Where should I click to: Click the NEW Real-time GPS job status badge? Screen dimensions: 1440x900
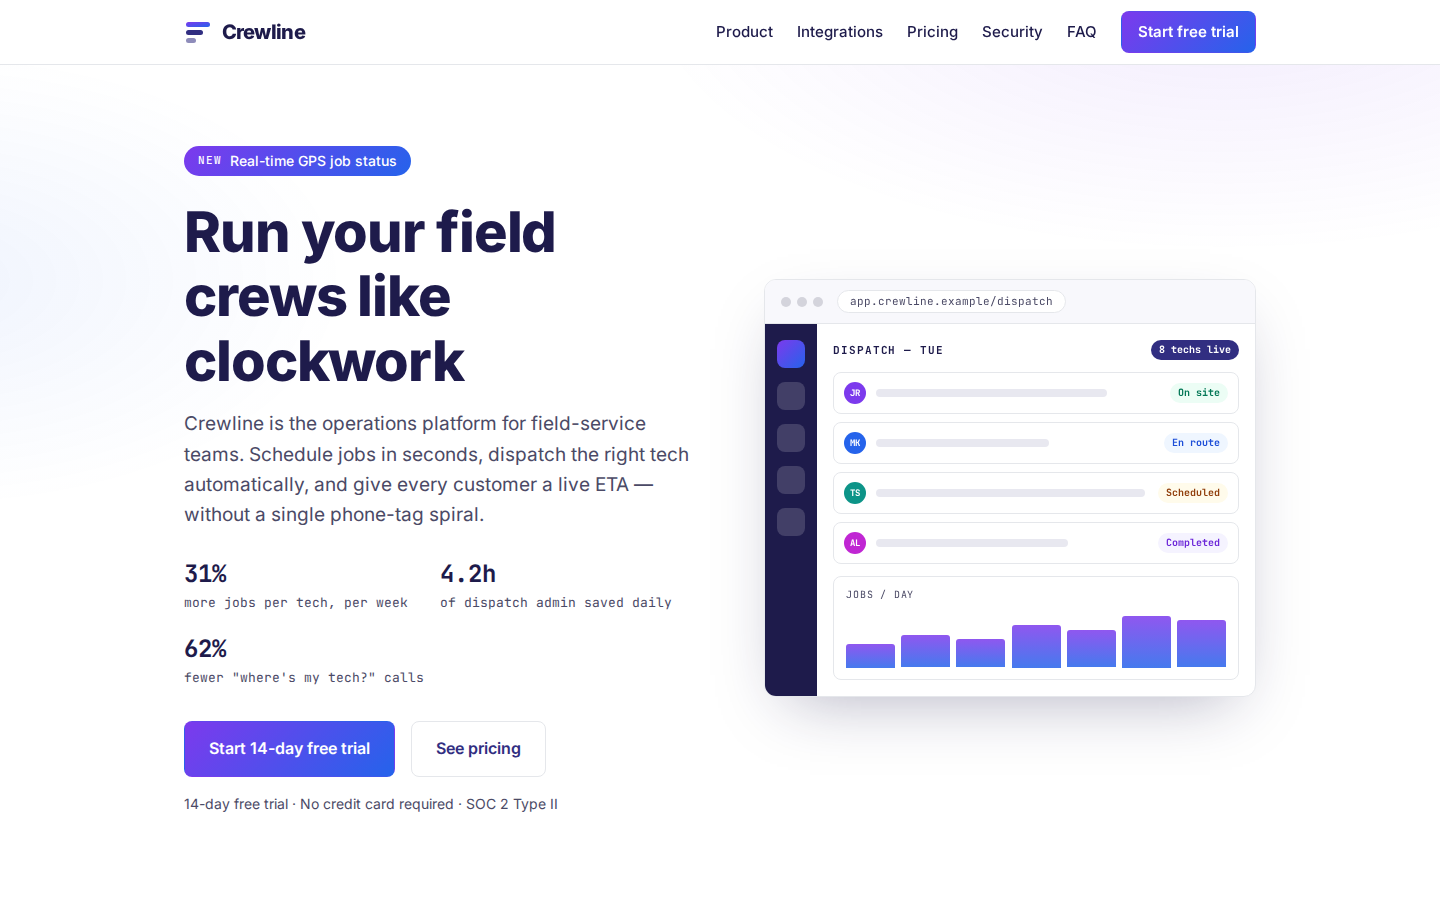[x=297, y=161]
